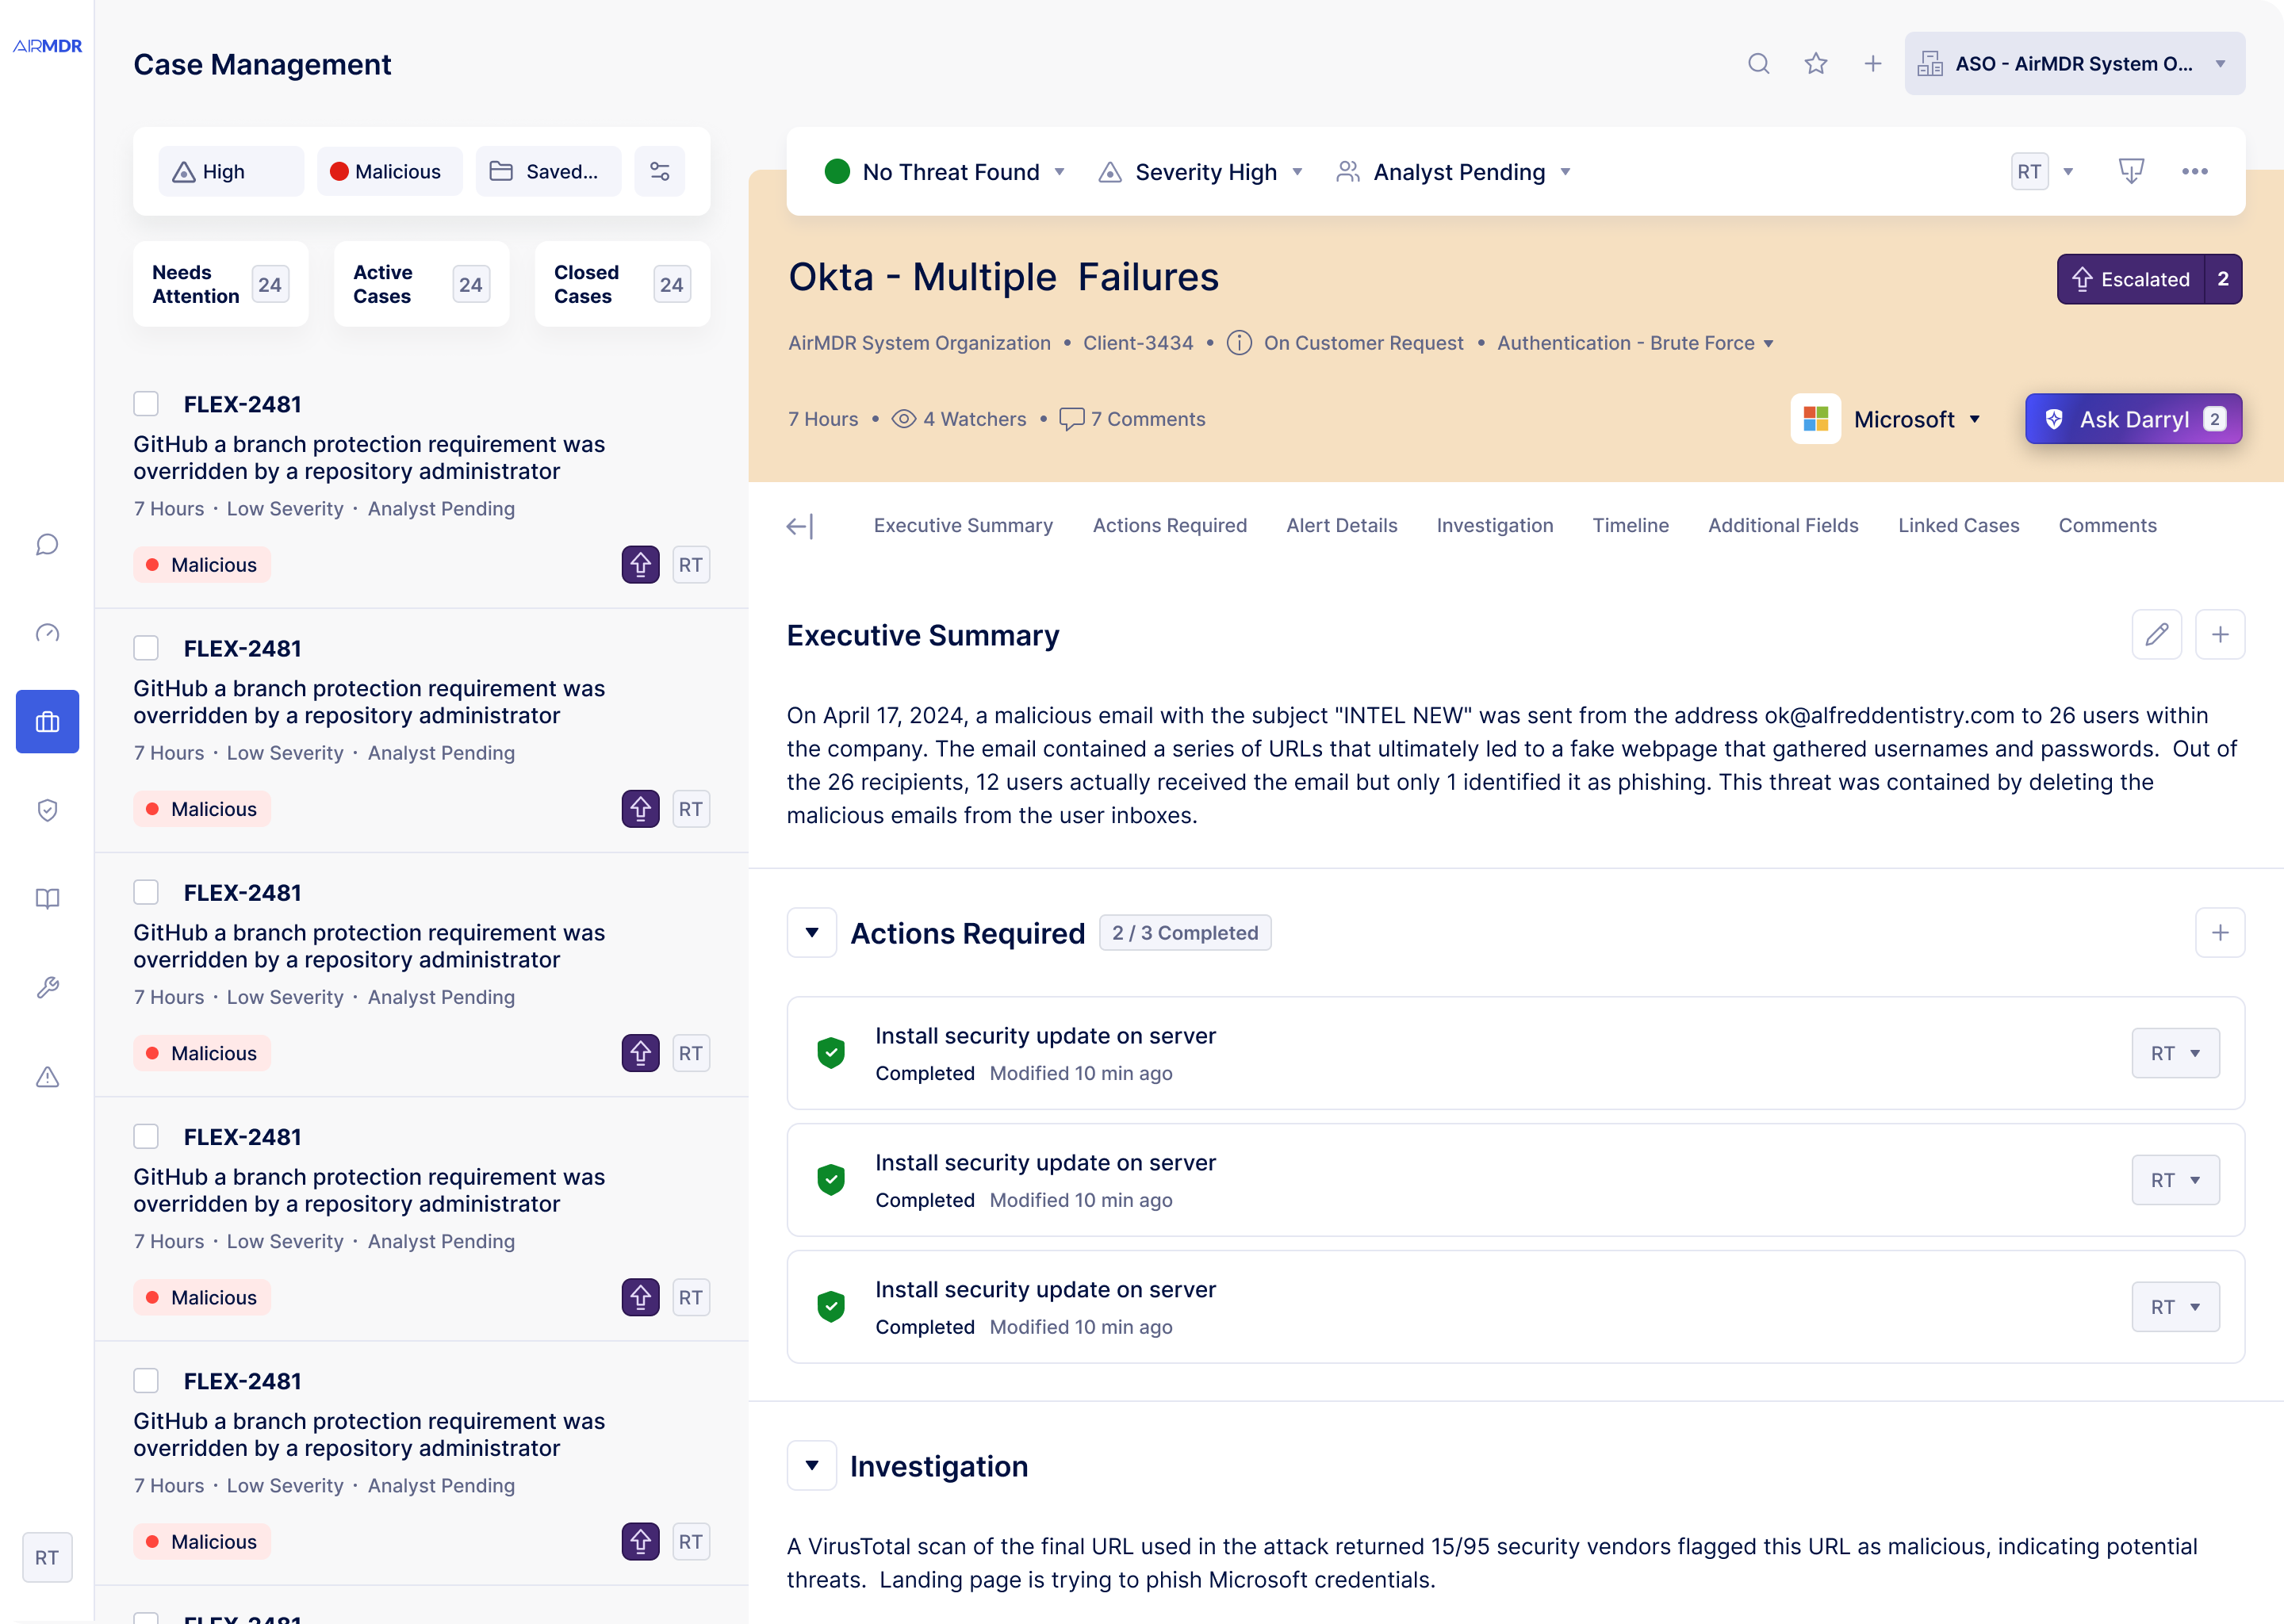Open the filter settings toggle icon
2284x1624 pixels.
pyautogui.click(x=659, y=171)
